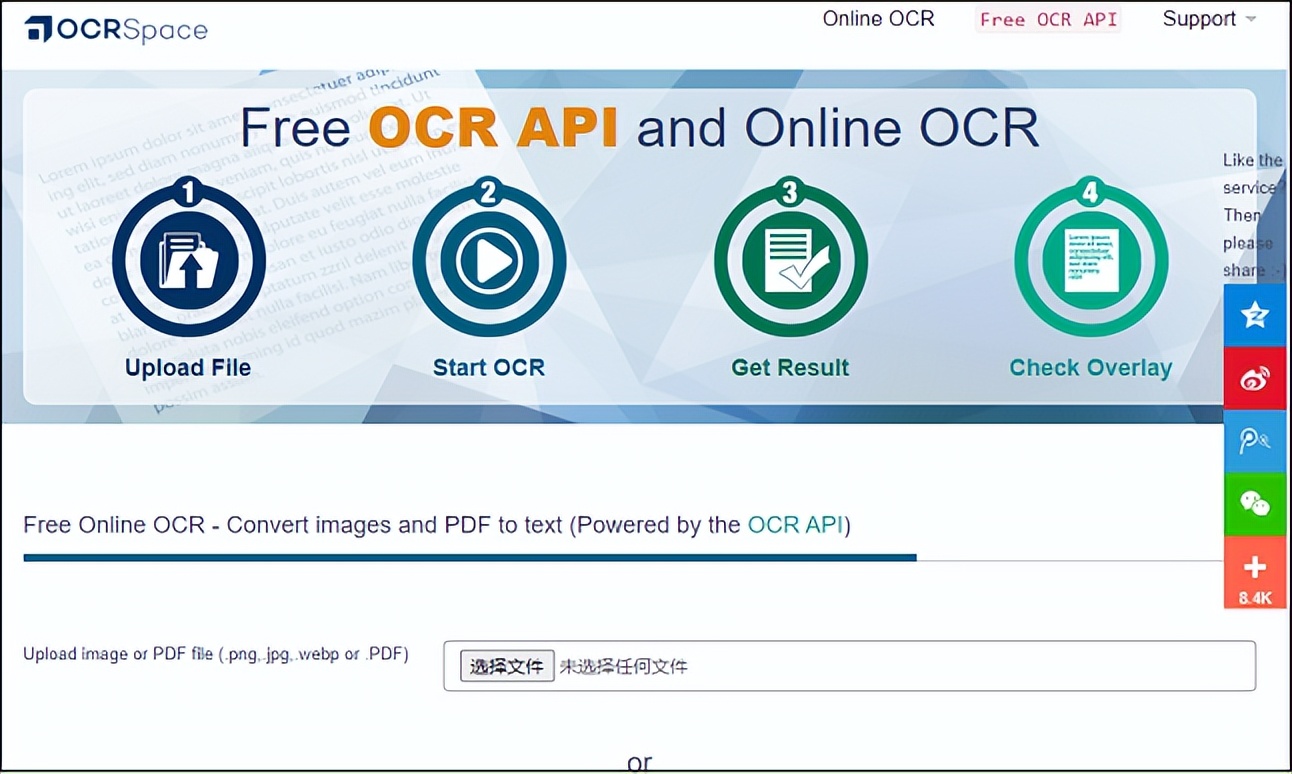1292x774 pixels.
Task: Open more sharing options plus icon
Action: (1254, 572)
